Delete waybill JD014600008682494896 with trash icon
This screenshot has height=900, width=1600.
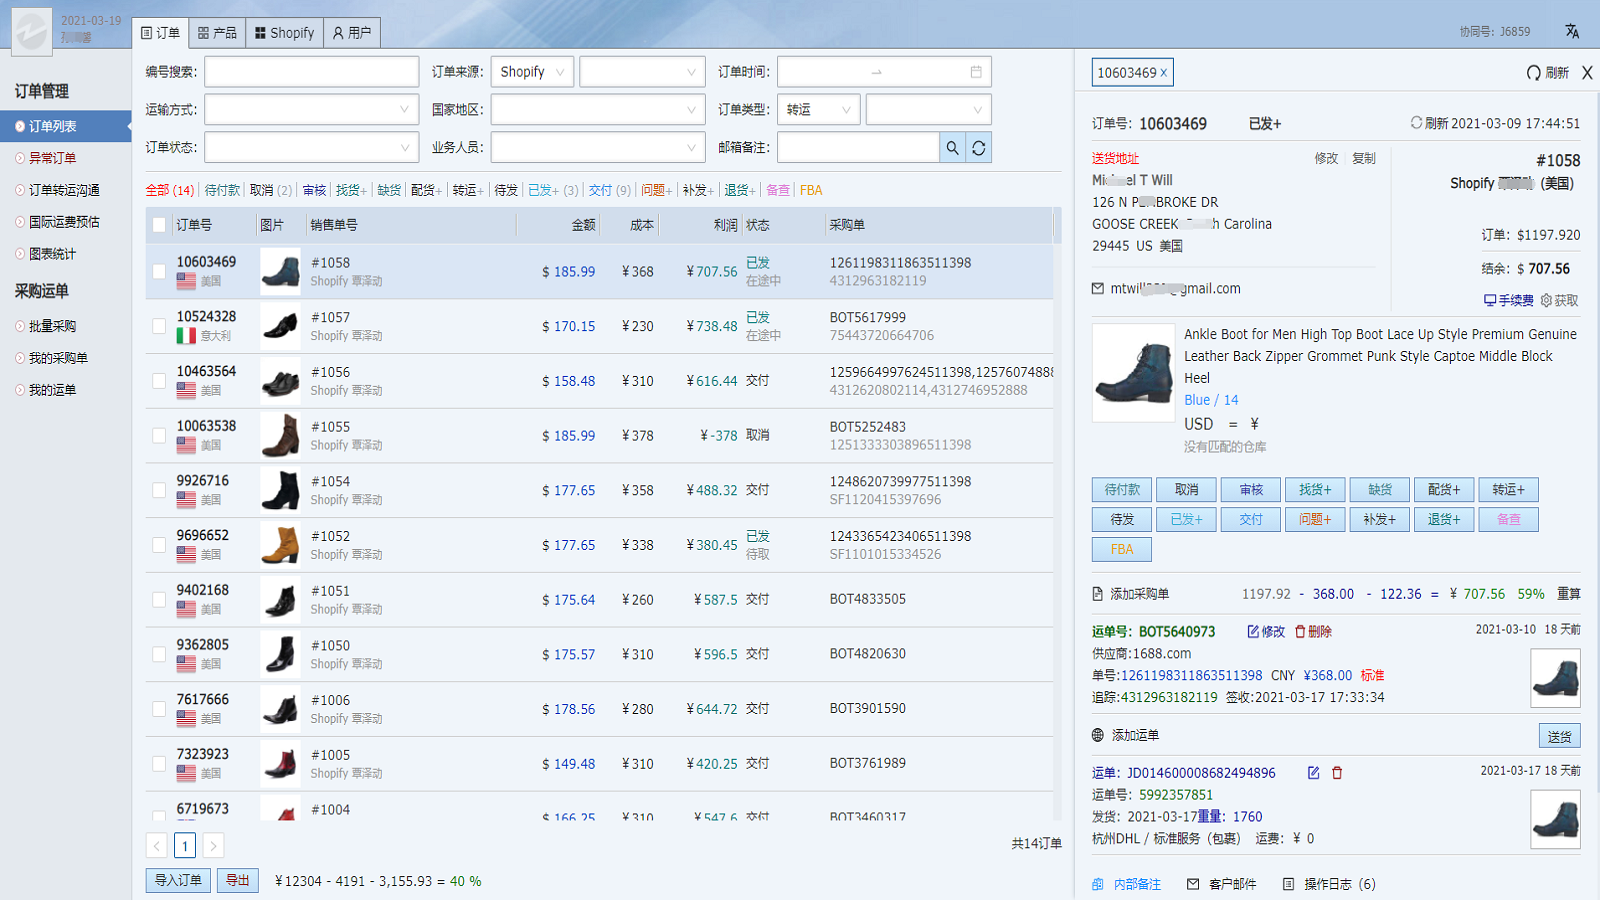(1337, 773)
